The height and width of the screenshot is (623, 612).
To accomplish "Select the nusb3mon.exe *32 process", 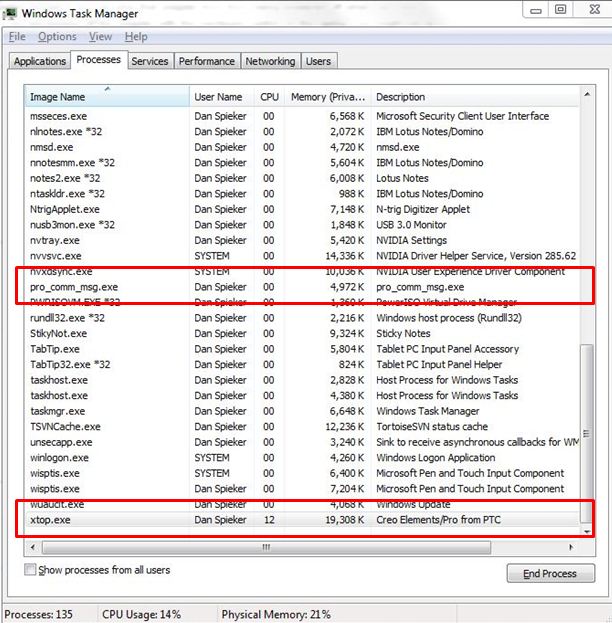I will tap(301, 224).
